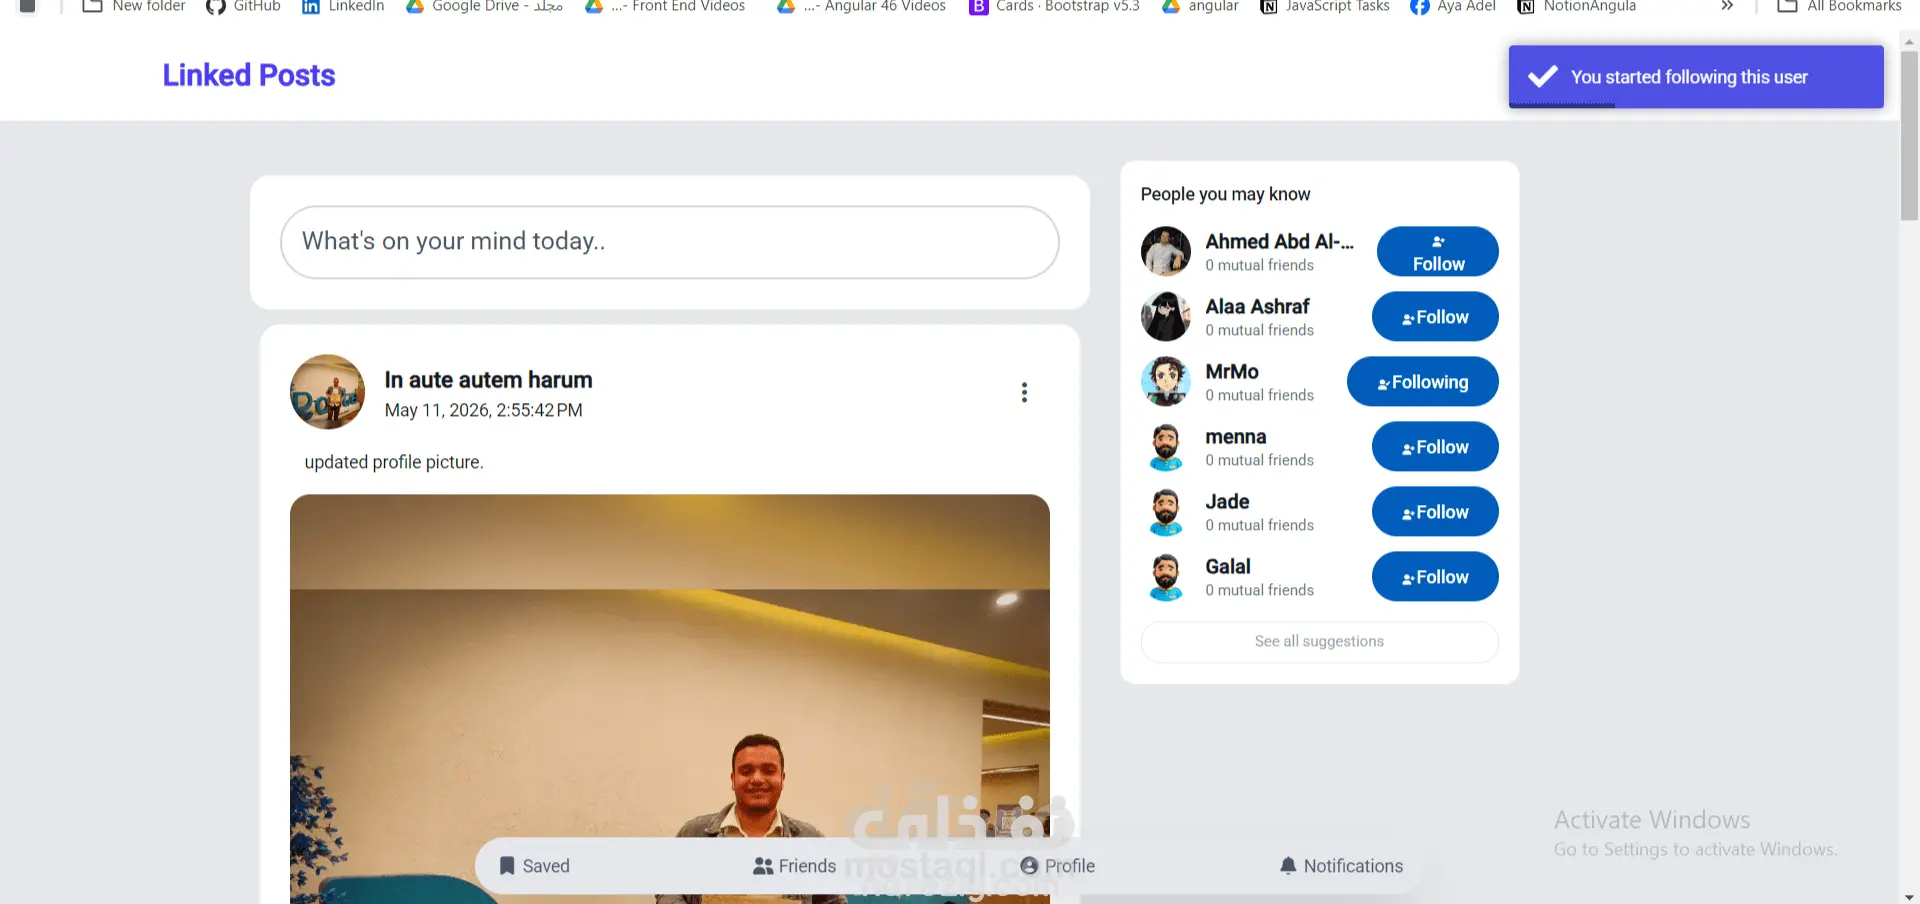Click the Profile person icon
Screen dimensions: 1920x904
click(1029, 866)
